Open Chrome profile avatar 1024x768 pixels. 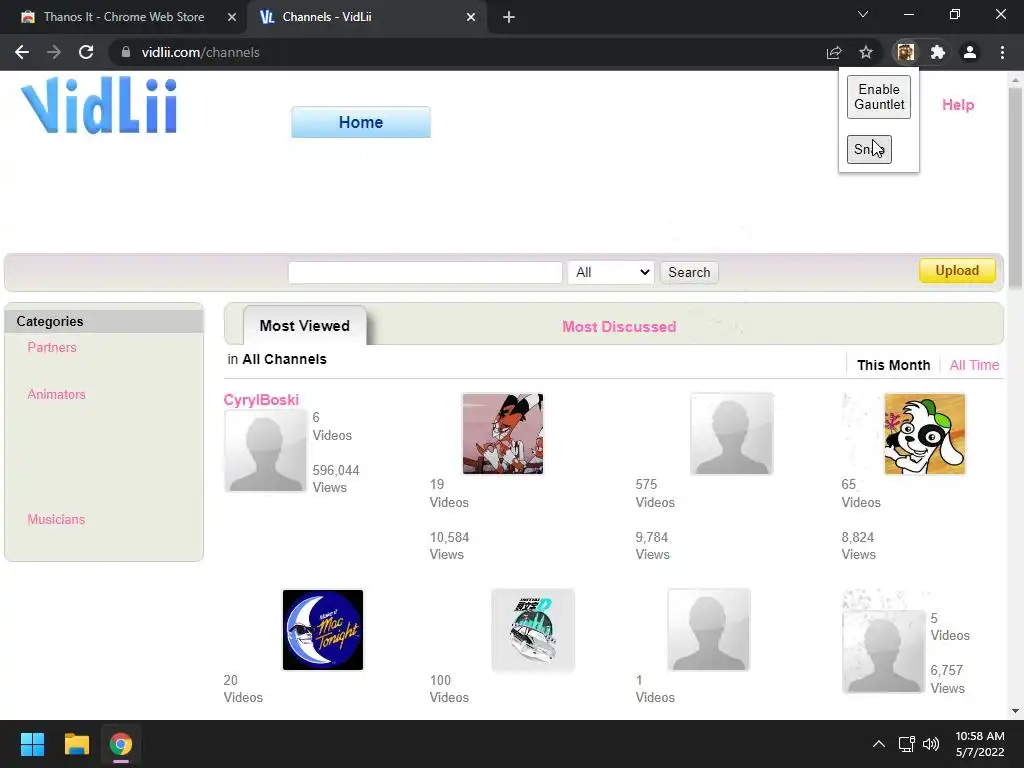point(970,52)
